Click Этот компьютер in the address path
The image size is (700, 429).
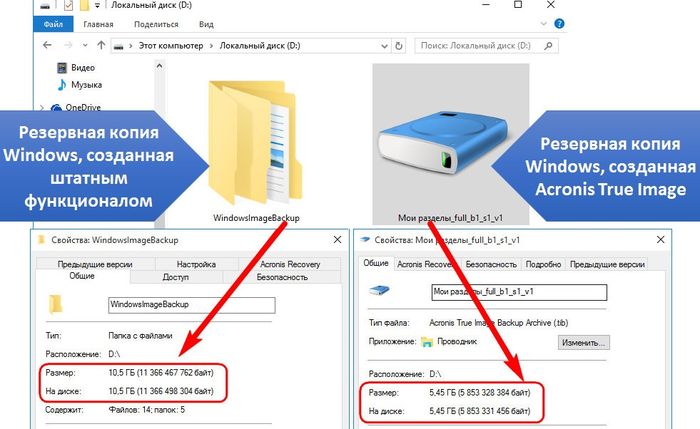(x=168, y=46)
